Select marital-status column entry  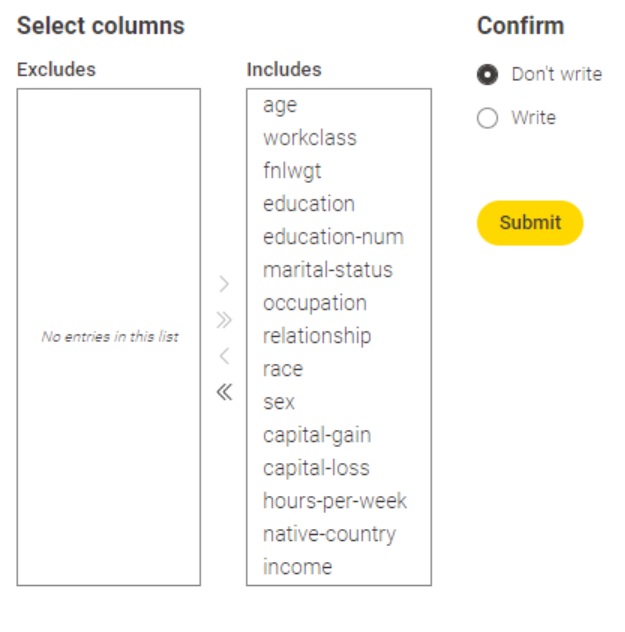[x=327, y=270]
